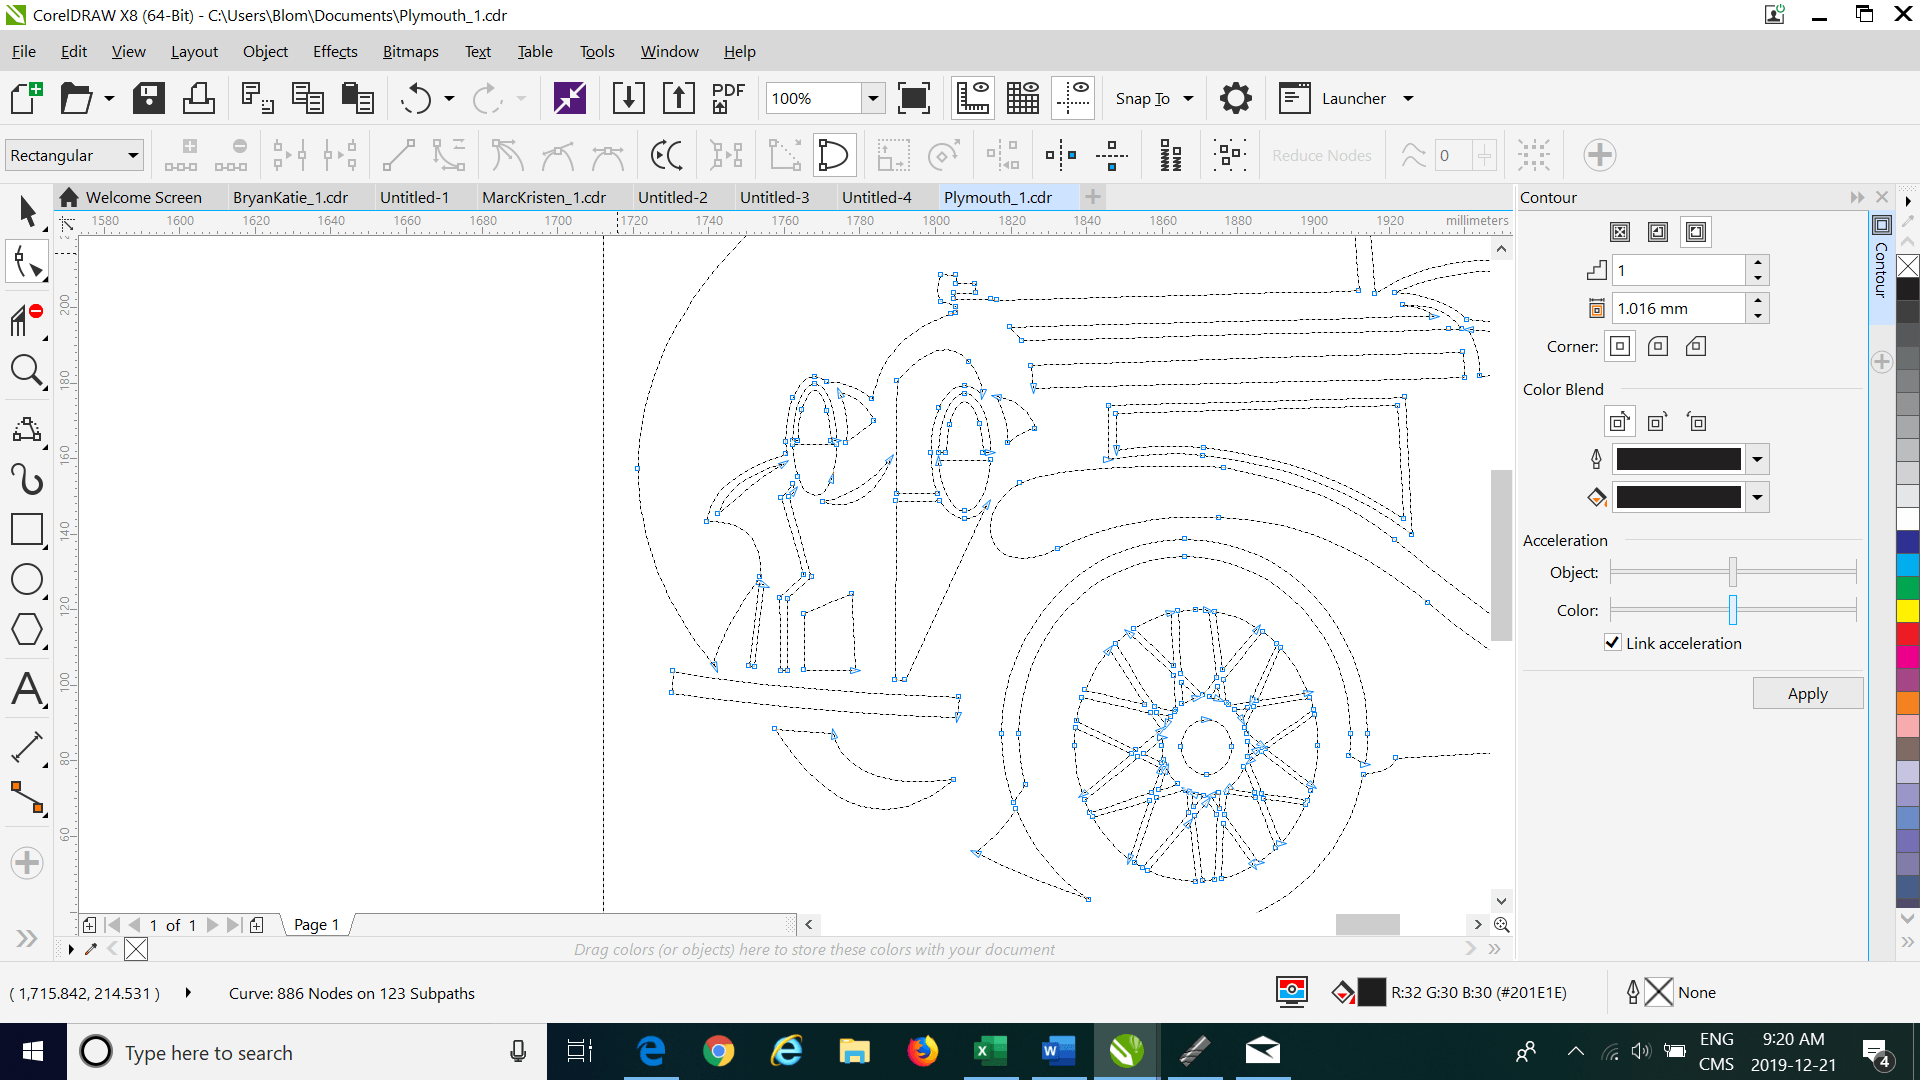
Task: Toggle the Link acceleration checkbox
Action: coord(1612,643)
